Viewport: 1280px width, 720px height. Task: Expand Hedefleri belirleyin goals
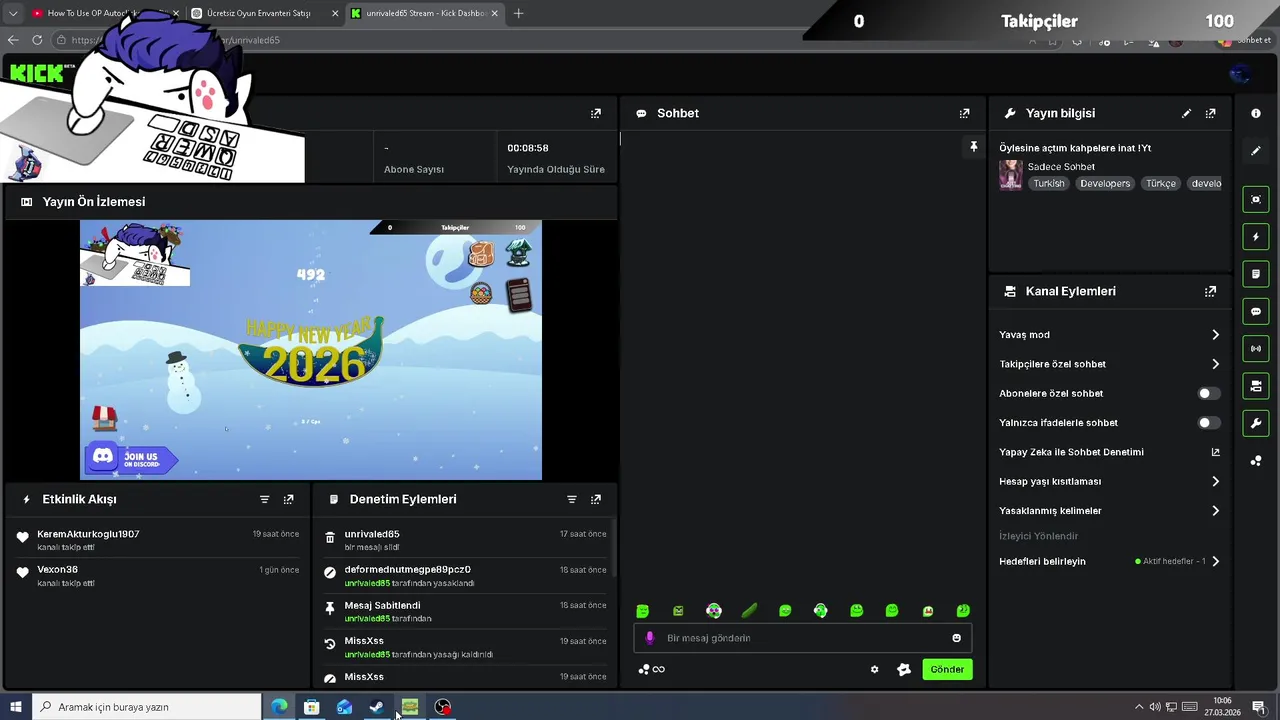pyautogui.click(x=1109, y=561)
